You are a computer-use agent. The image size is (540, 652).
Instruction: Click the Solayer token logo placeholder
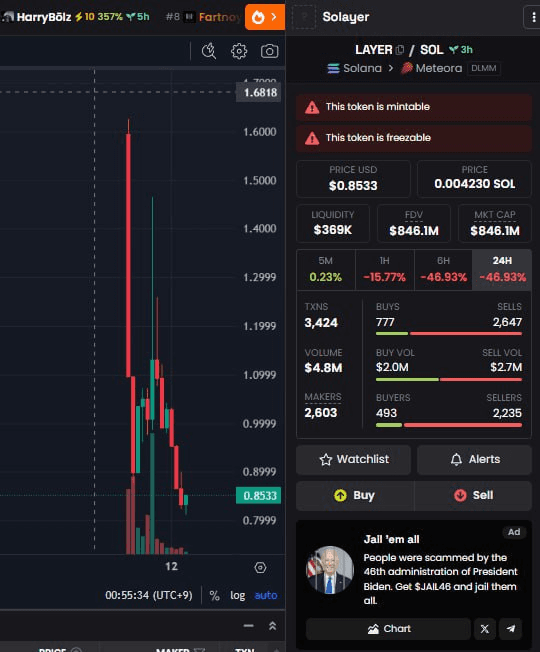304,17
